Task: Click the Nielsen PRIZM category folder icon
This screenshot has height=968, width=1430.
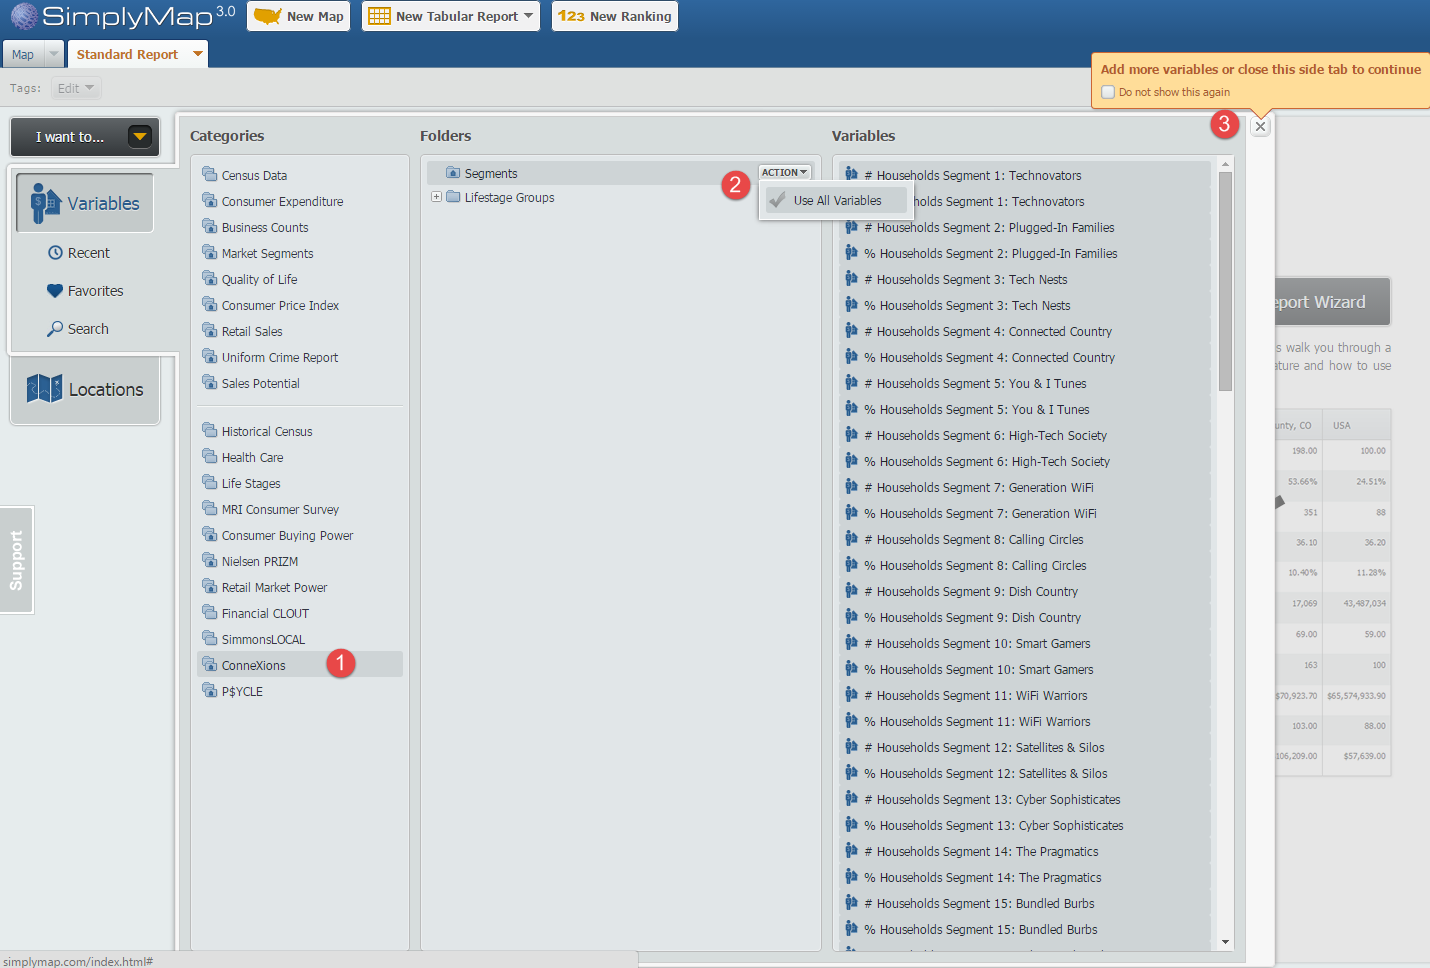Action: pos(209,560)
